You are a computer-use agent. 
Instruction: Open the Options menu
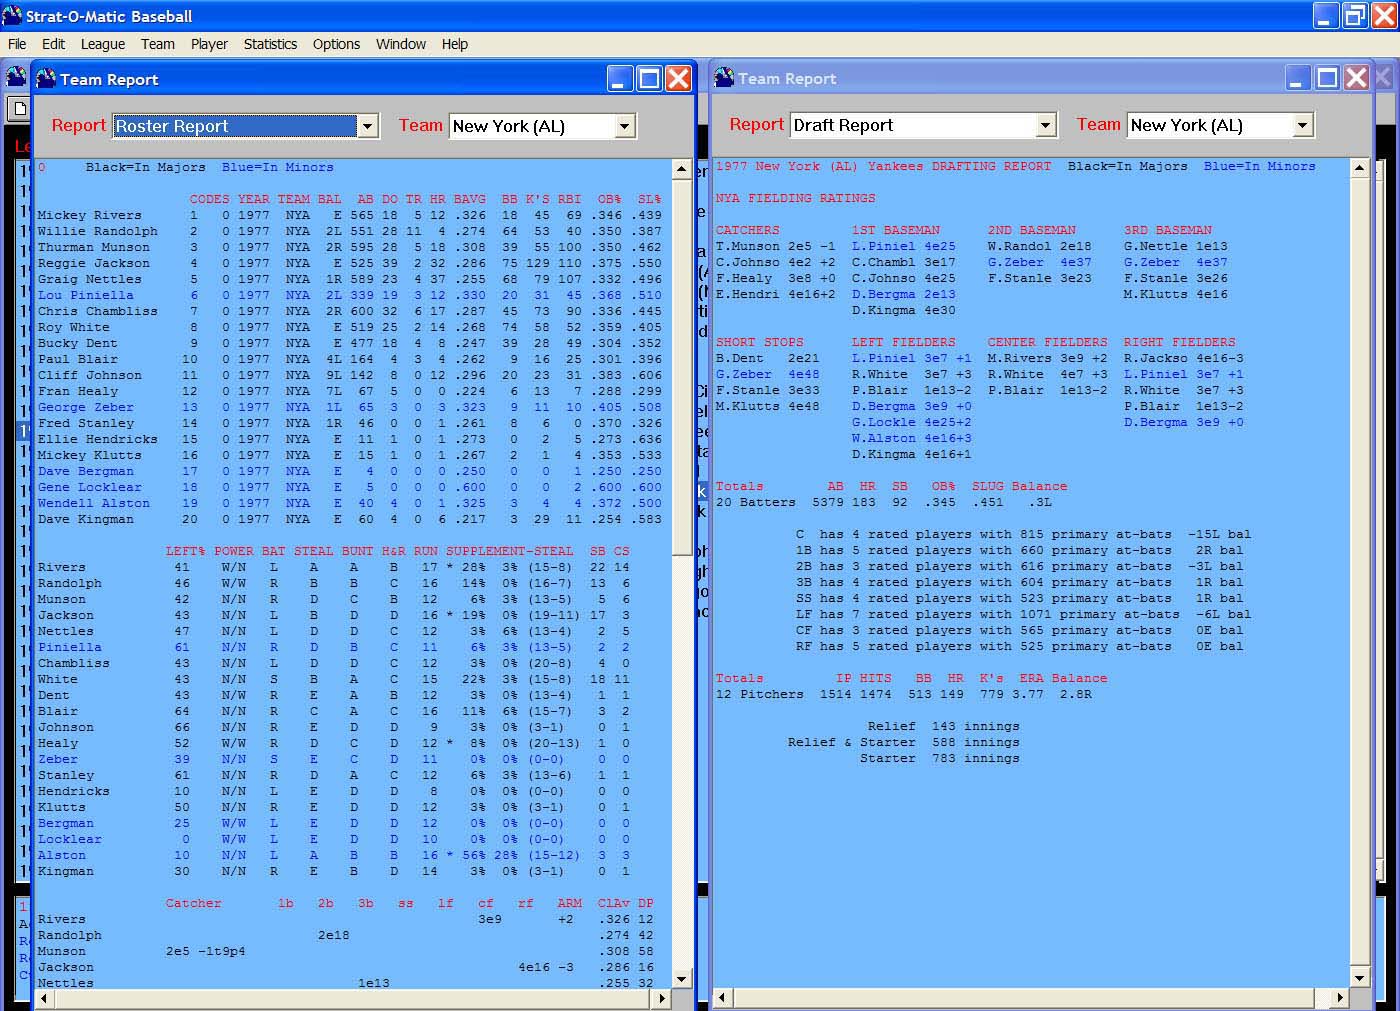[336, 44]
